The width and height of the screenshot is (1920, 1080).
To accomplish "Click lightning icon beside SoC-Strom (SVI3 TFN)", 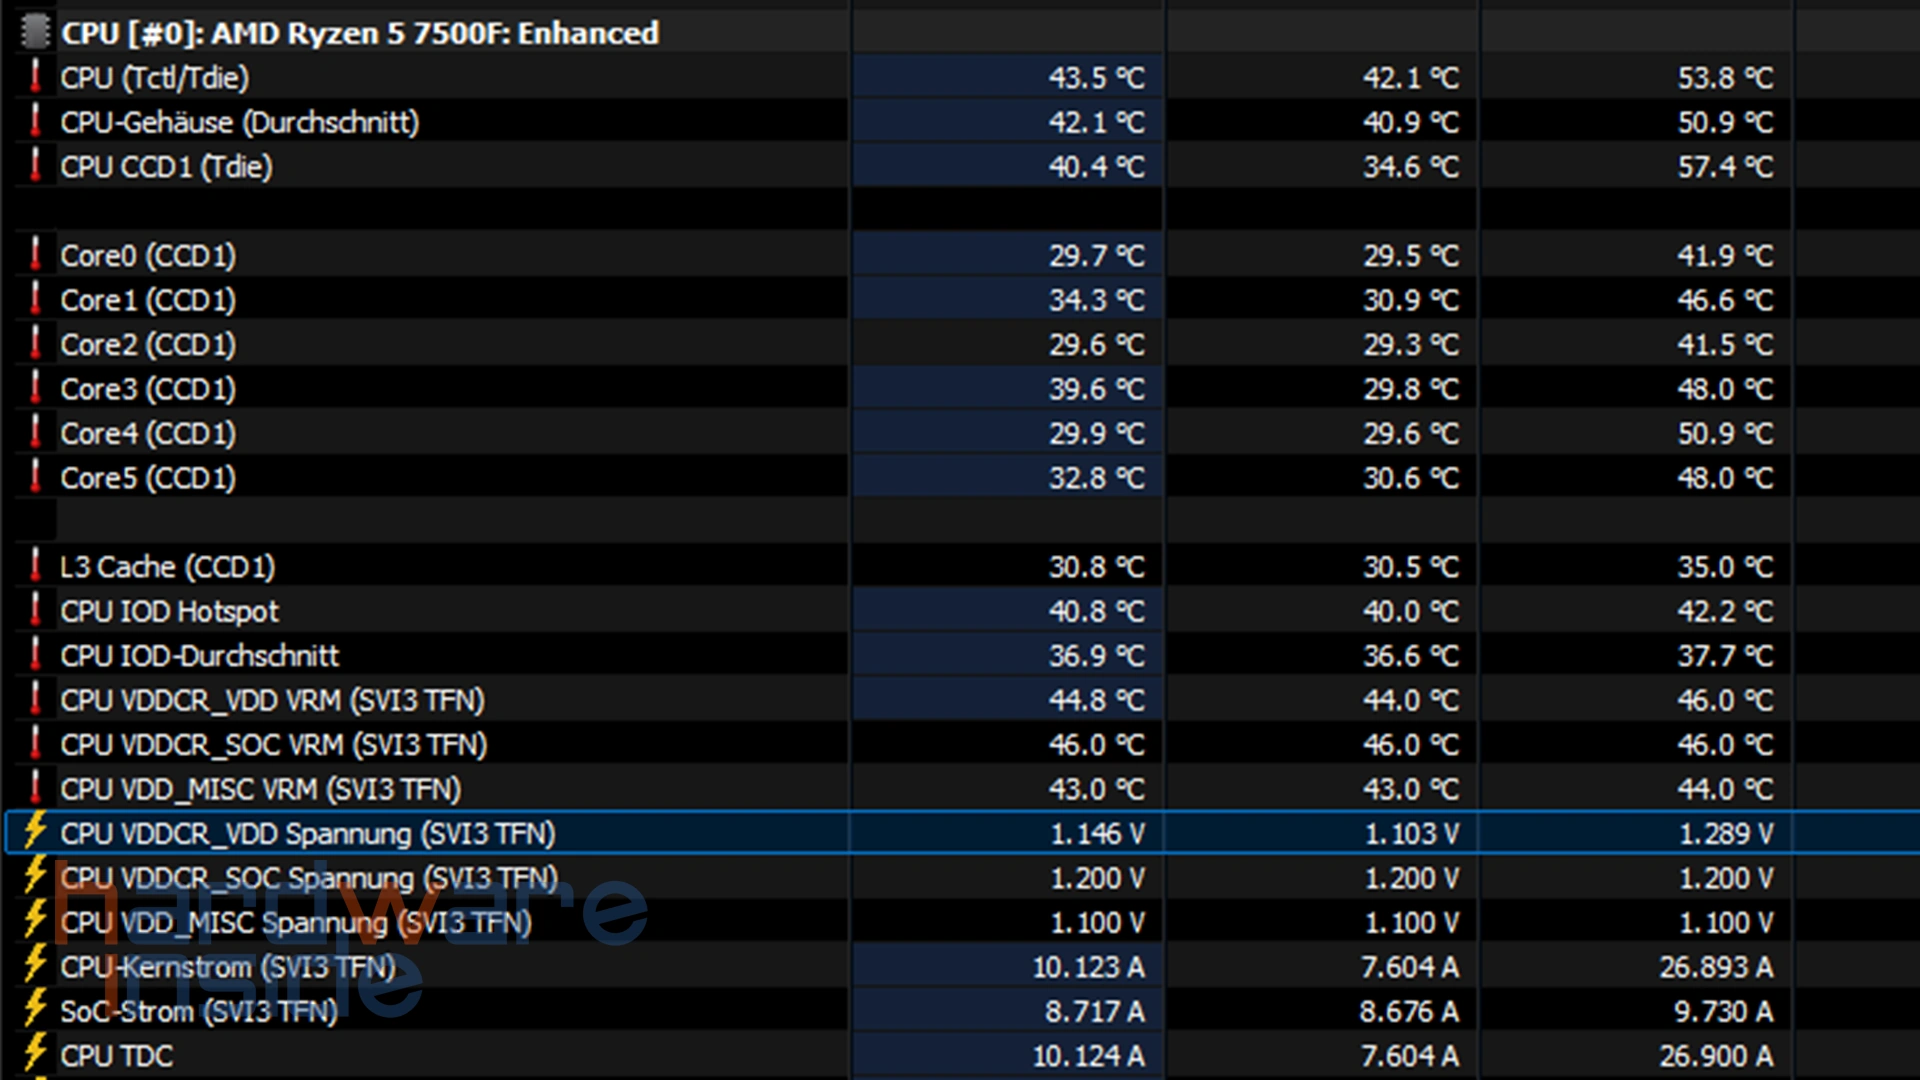I will (x=36, y=1009).
